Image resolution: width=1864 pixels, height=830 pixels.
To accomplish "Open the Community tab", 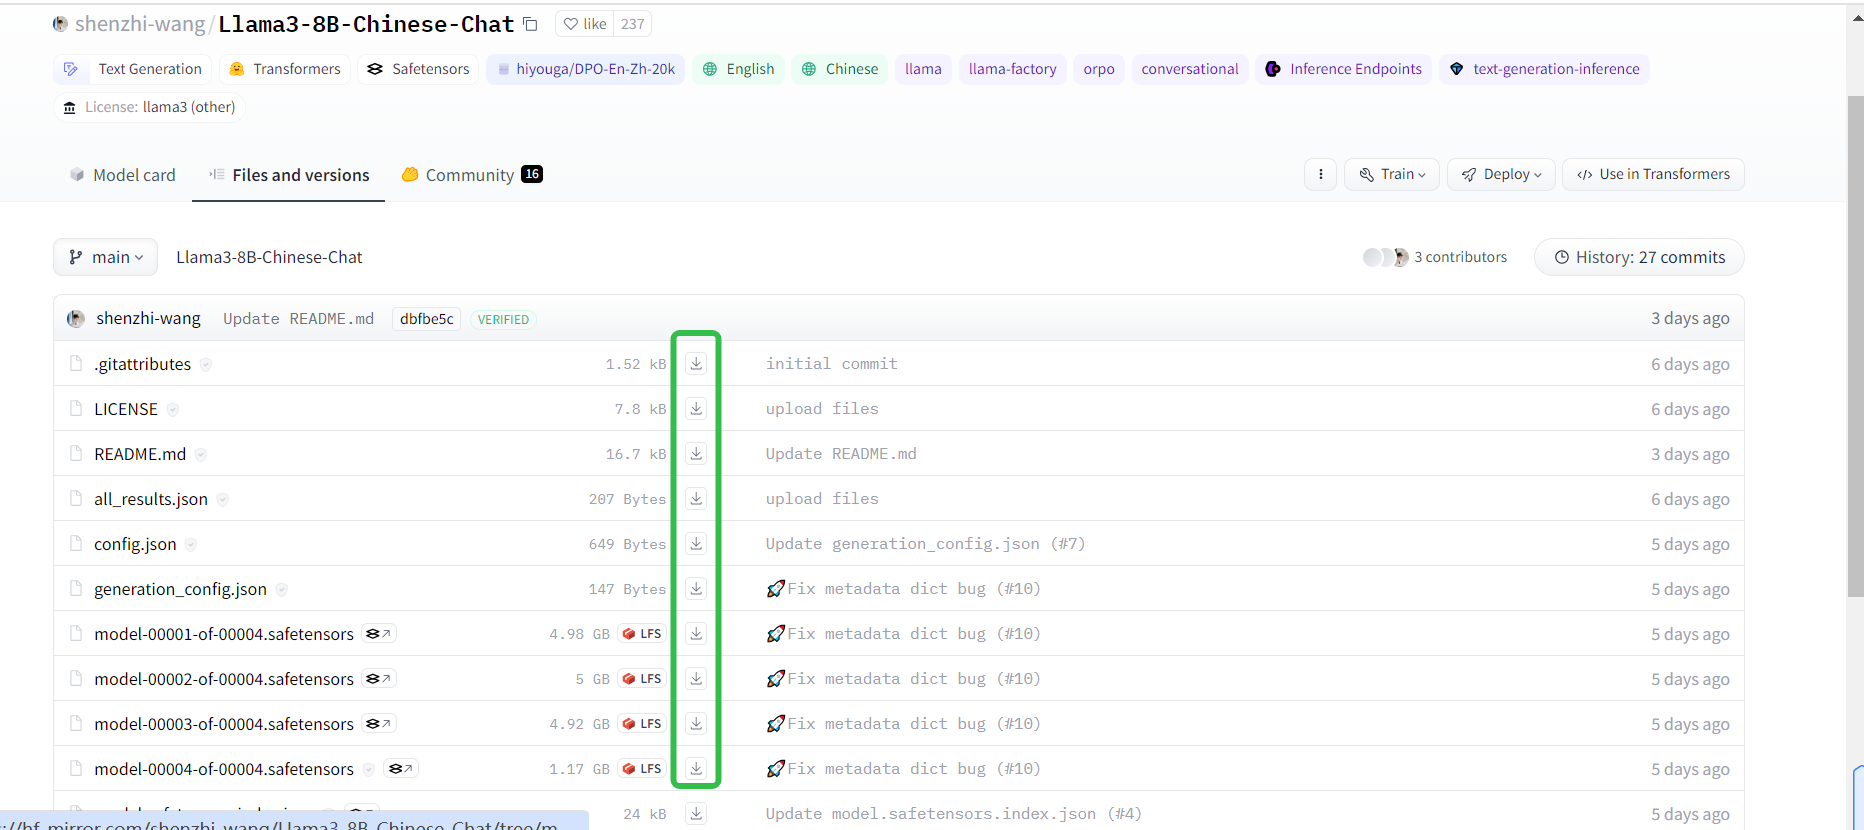I will pos(471,175).
